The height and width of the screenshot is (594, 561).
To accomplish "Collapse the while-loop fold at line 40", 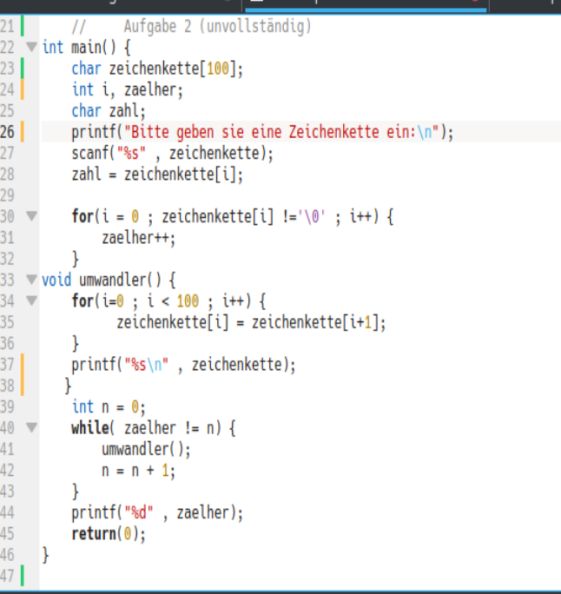I will coord(32,427).
